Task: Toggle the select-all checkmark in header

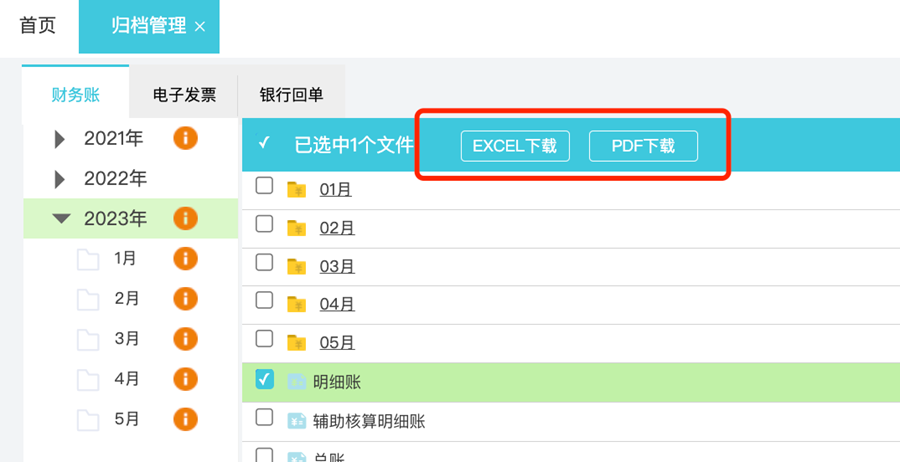Action: pos(265,144)
